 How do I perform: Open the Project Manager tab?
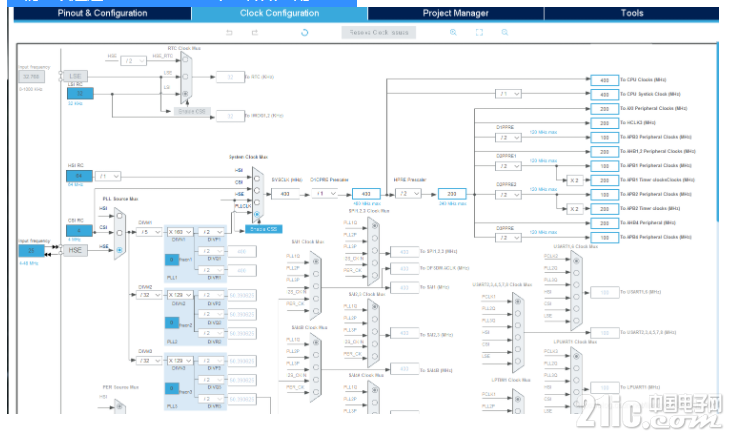[455, 13]
